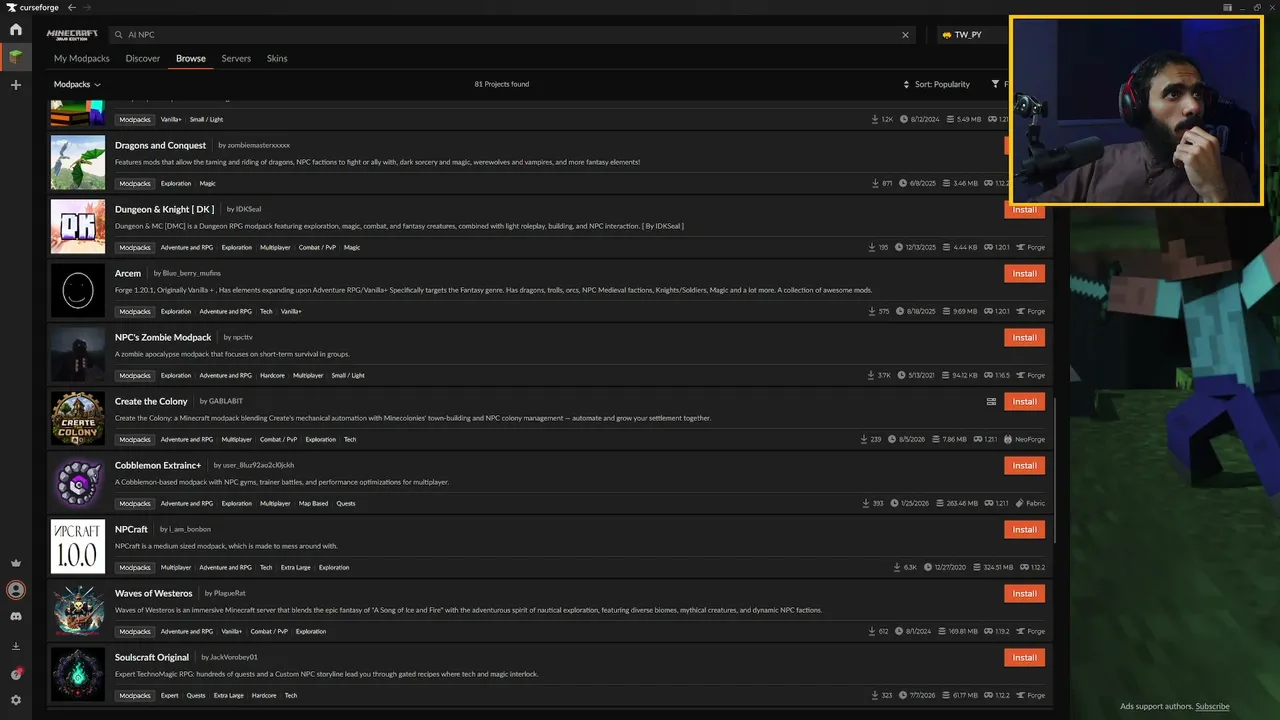
Task: Click the Map Based tag on Cobblemon Extrainc+
Action: (313, 504)
